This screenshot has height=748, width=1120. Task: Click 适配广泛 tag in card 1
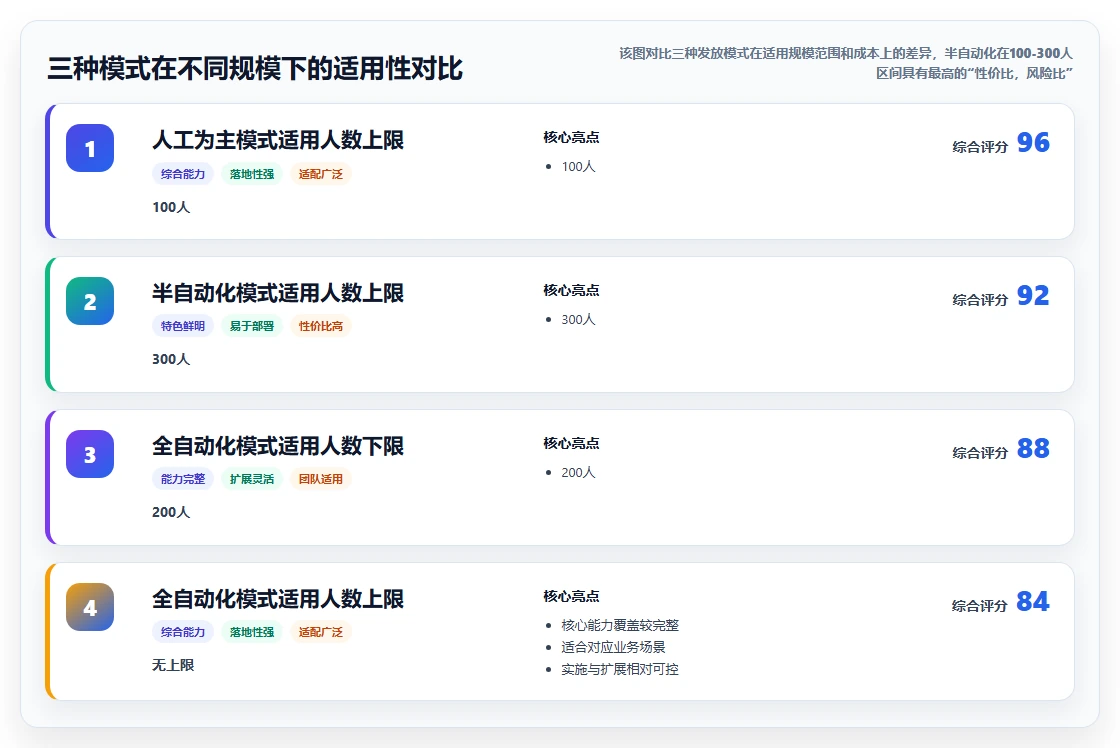[x=321, y=174]
